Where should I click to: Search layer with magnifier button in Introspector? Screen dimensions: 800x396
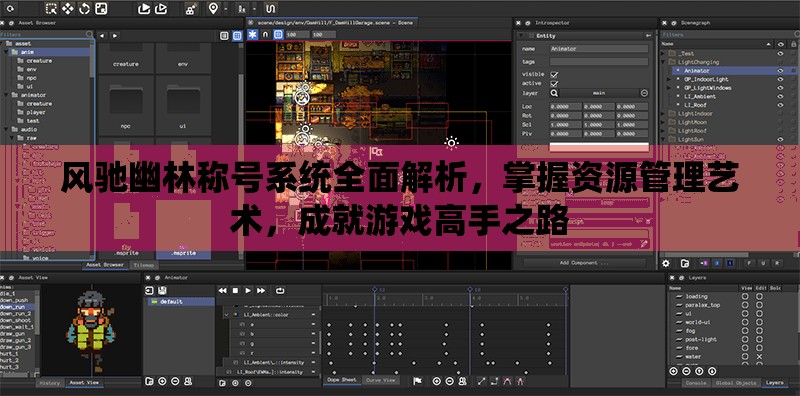pyautogui.click(x=554, y=93)
